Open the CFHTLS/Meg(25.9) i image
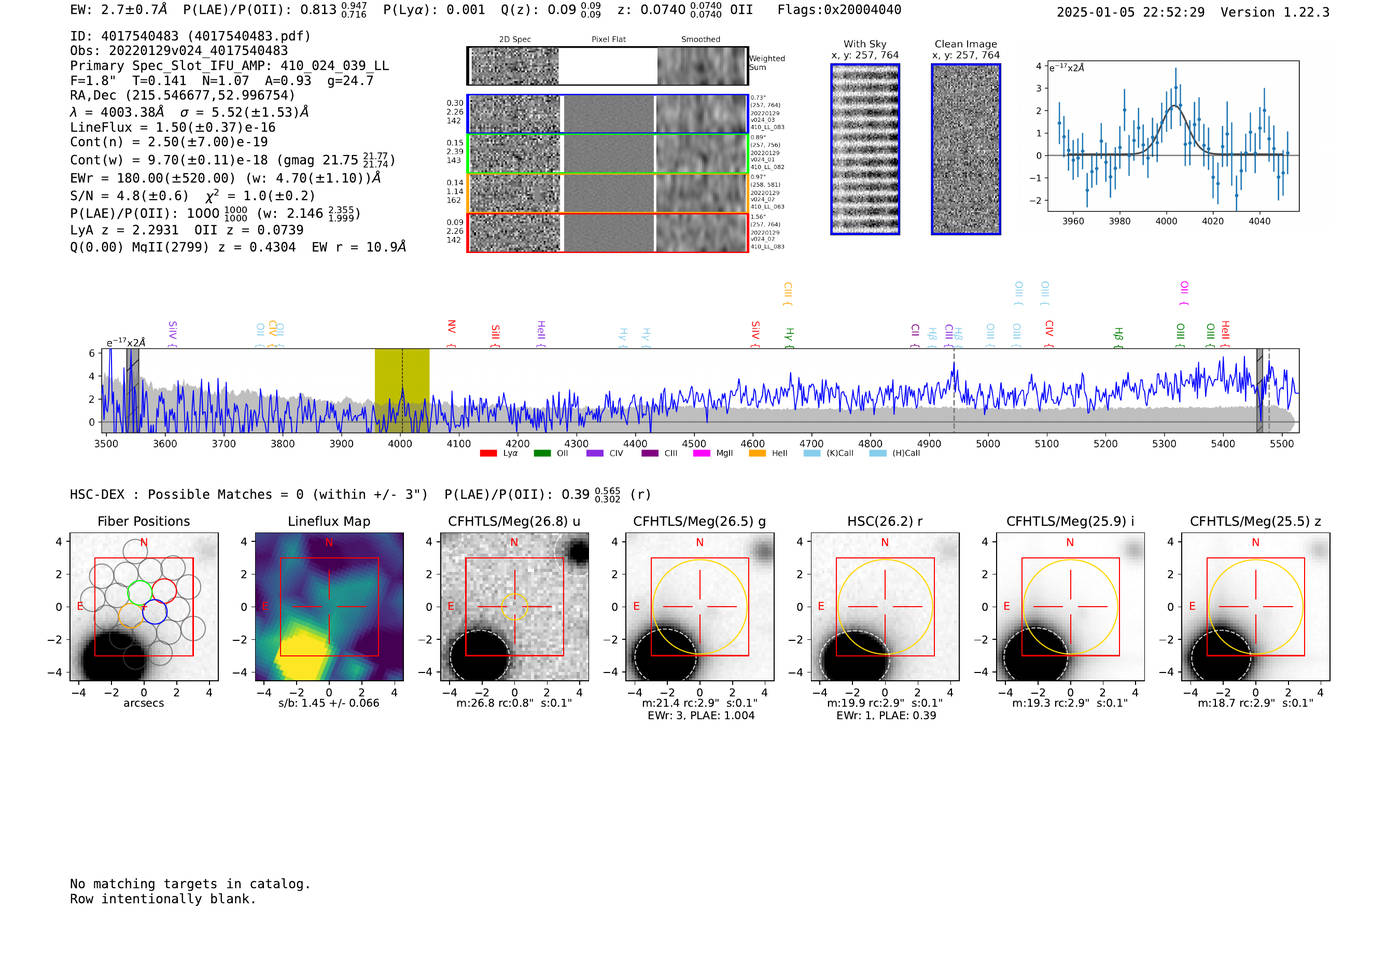 [x=1070, y=607]
